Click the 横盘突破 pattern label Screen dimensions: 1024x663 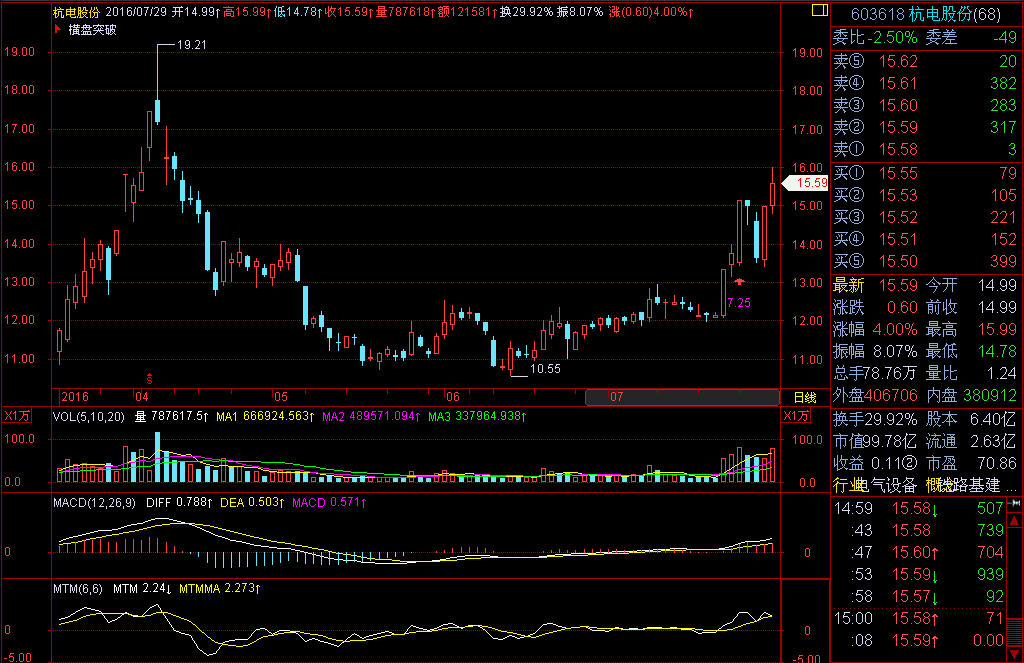[x=92, y=29]
